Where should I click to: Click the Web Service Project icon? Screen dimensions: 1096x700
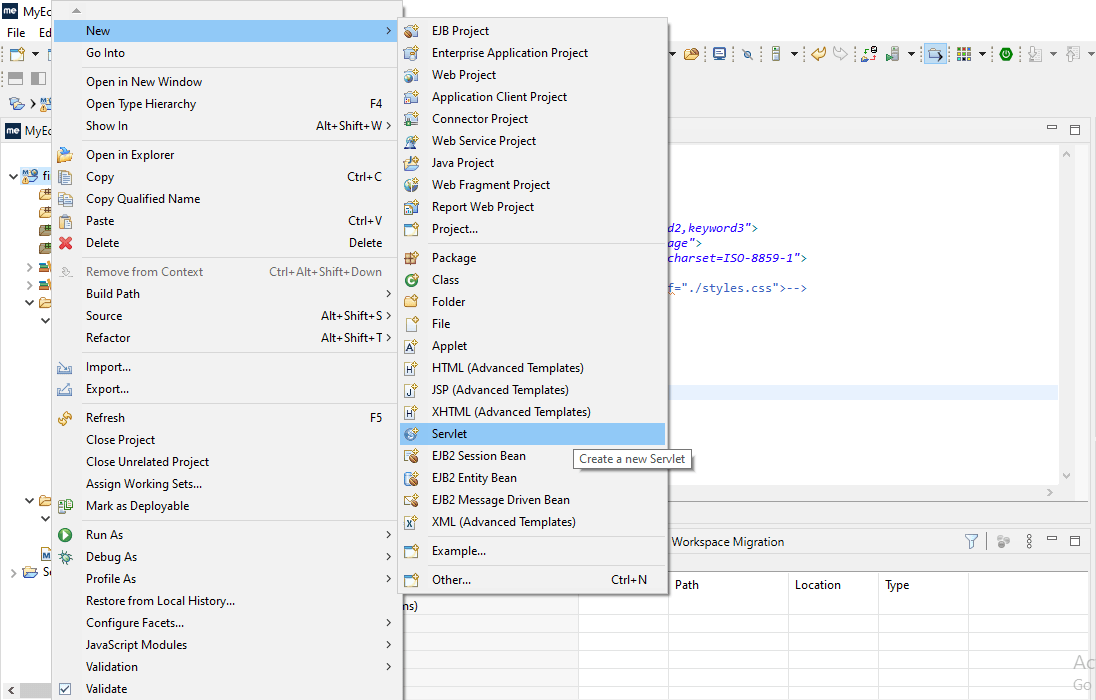pos(412,141)
